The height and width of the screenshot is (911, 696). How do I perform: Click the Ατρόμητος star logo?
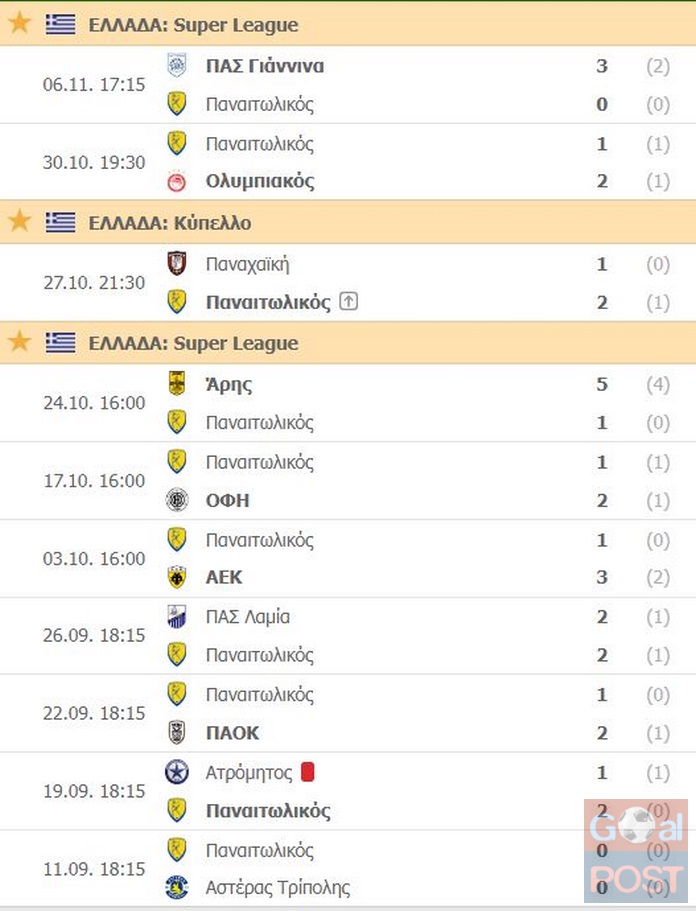point(177,772)
